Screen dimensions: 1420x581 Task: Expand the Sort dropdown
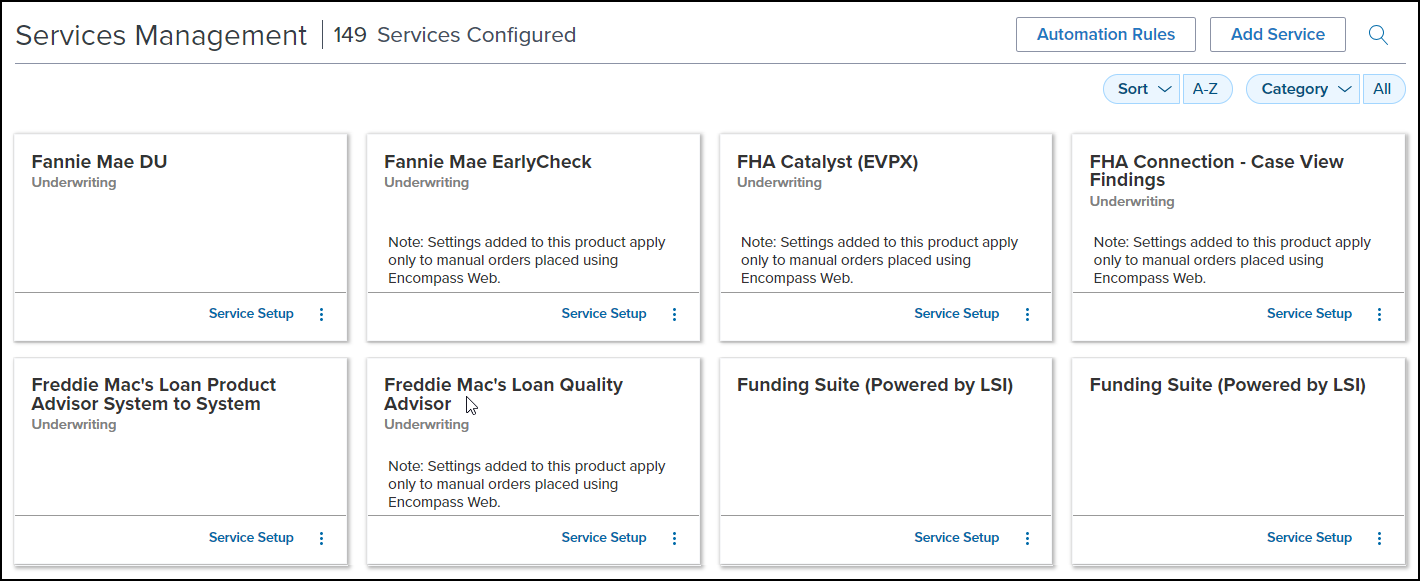click(x=1142, y=89)
